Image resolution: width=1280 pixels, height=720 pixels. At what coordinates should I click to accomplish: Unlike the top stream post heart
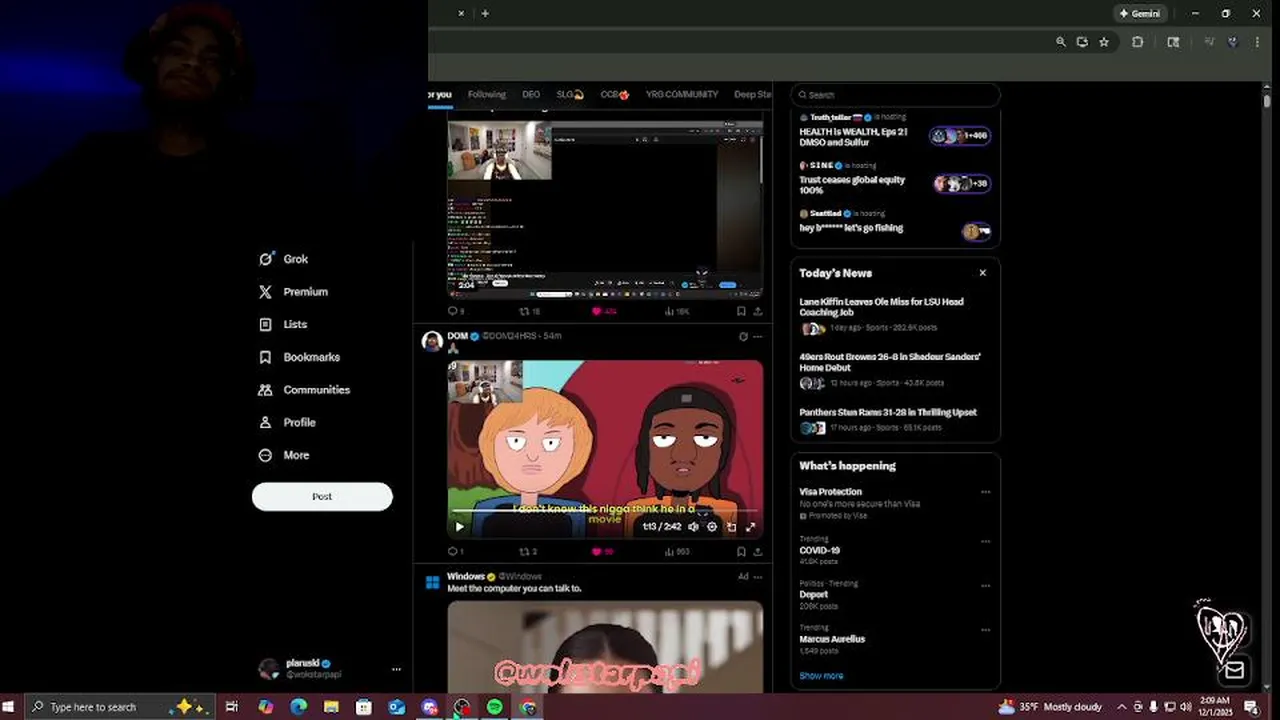click(603, 311)
